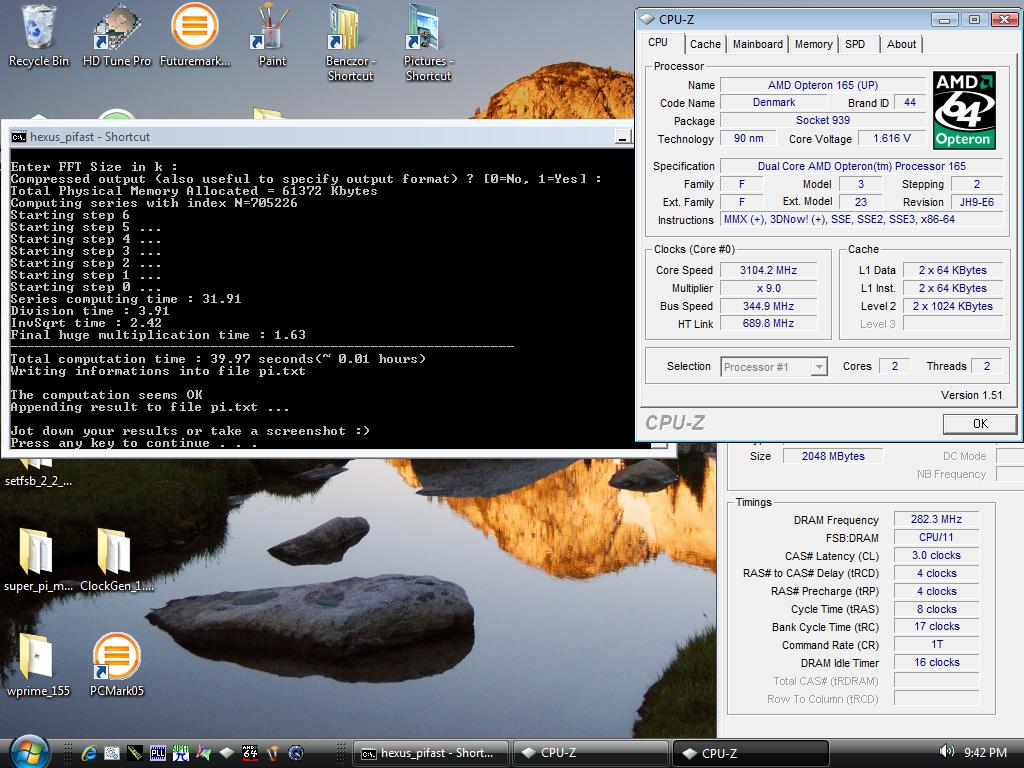Open the Recycle Bin desktop icon

[x=39, y=36]
